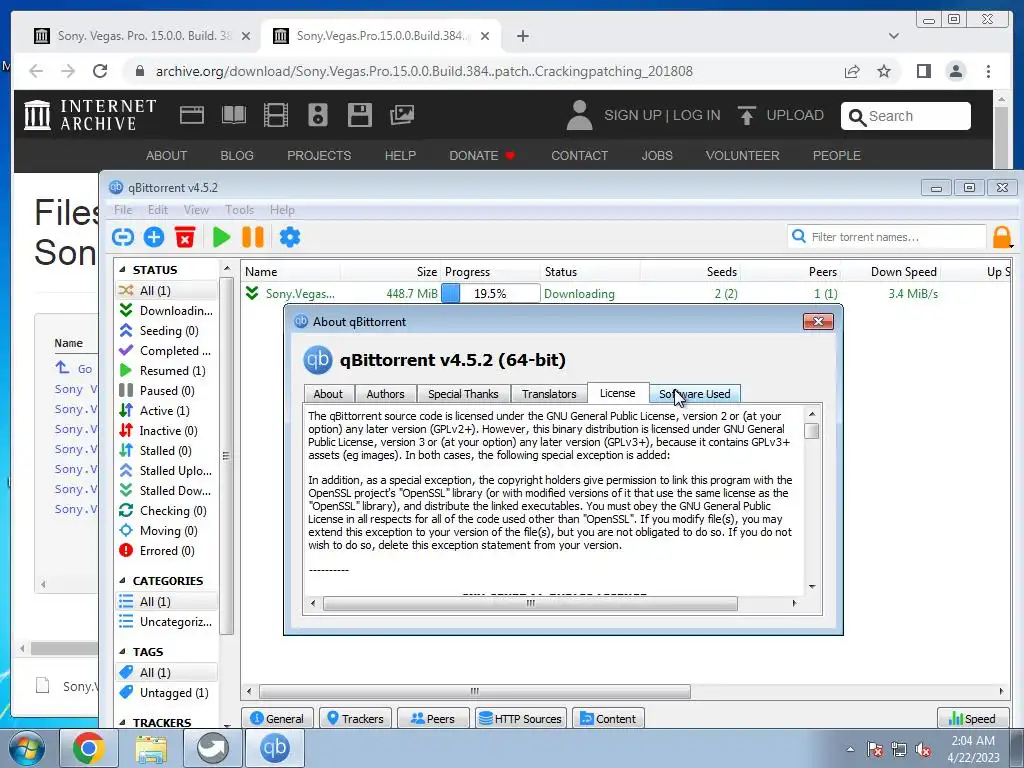Open Chrome three-dot menu
Screen dimensions: 1024x768
pos(988,71)
